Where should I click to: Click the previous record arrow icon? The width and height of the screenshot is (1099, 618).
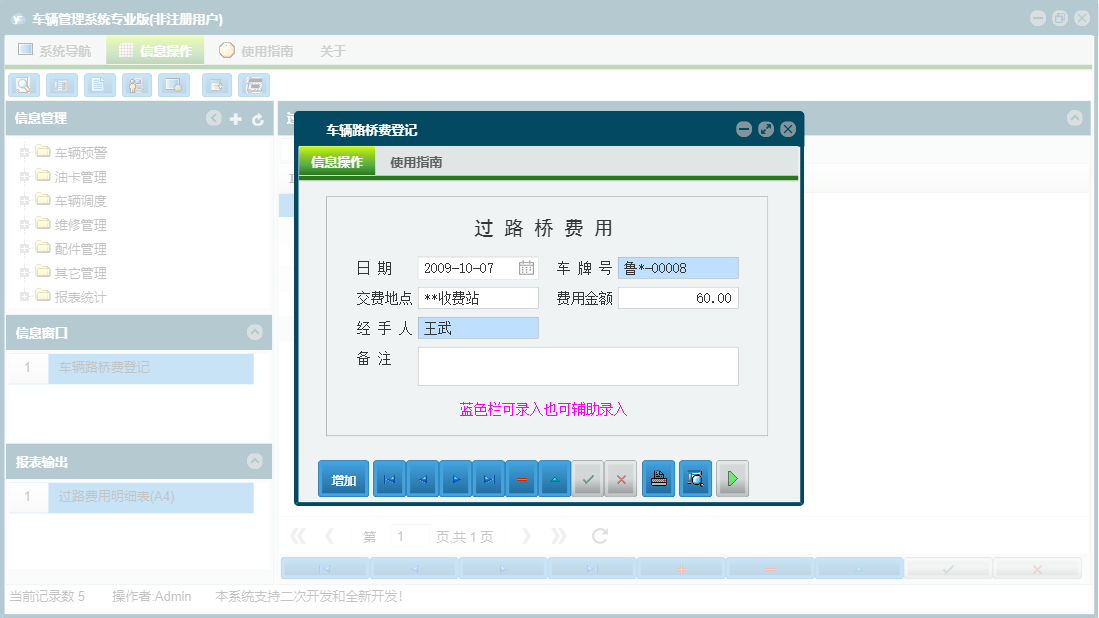422,478
